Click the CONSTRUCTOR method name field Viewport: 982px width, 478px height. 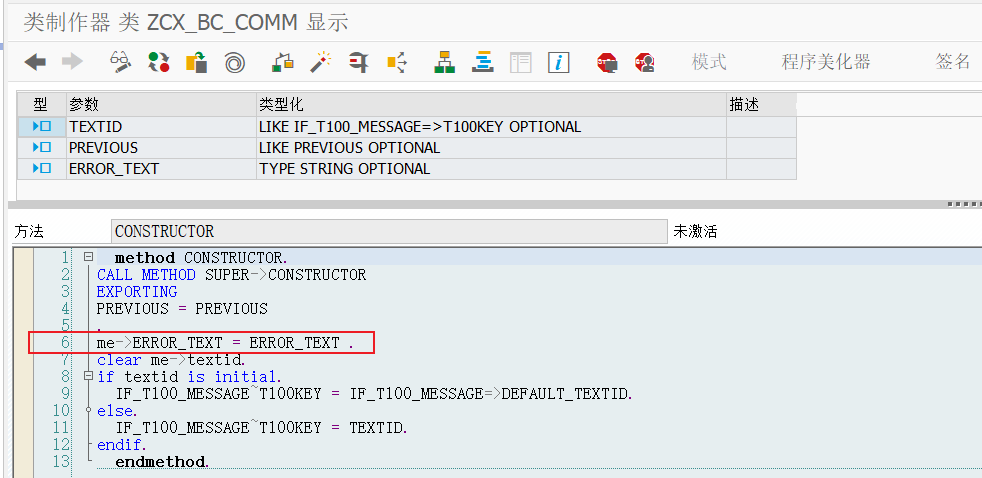[390, 231]
